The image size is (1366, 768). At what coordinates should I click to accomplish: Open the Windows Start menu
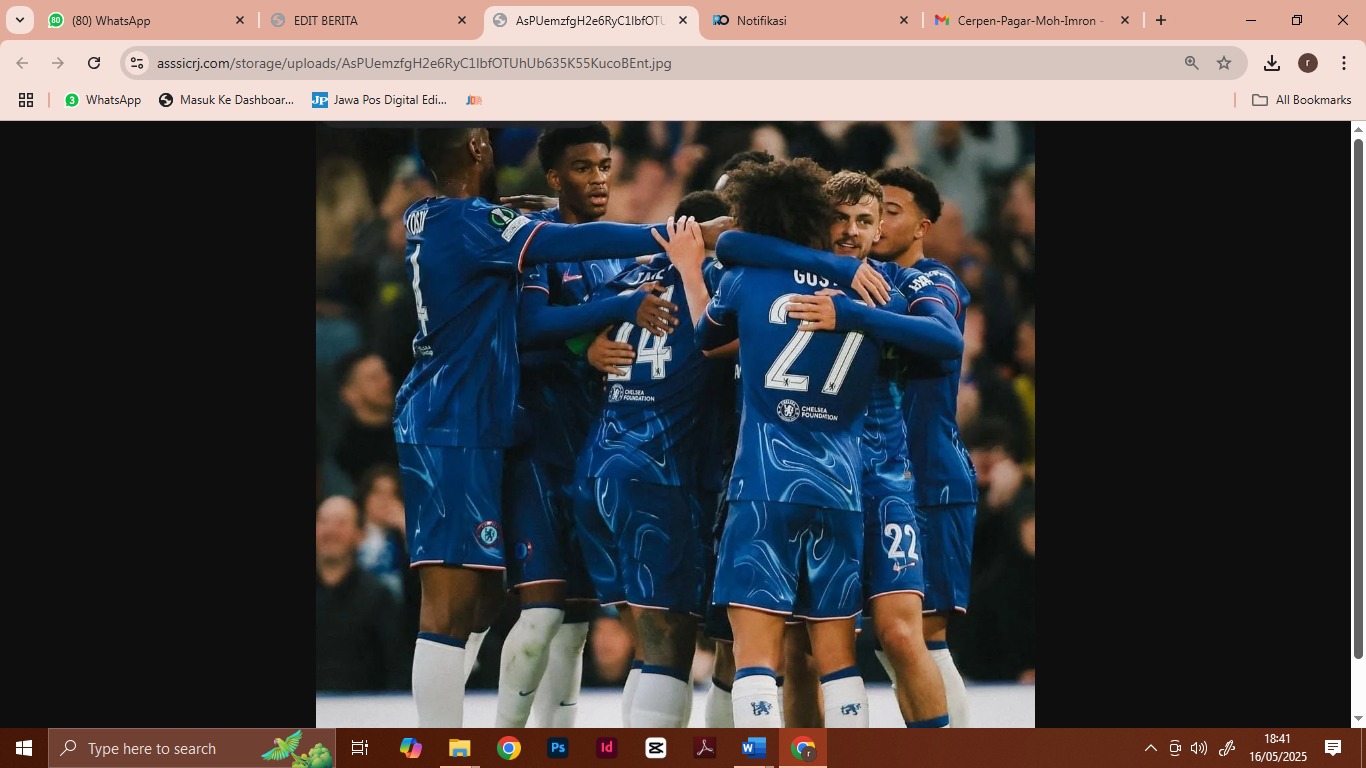tap(24, 748)
